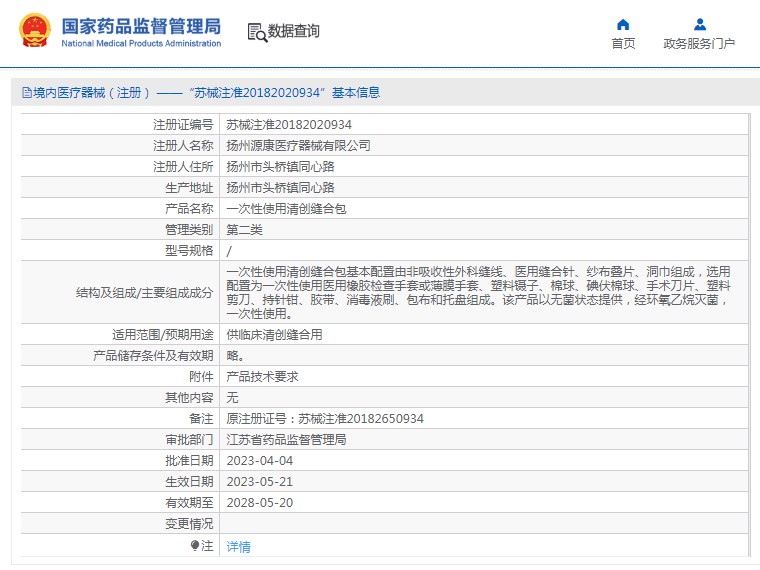Click the lightbulb icon next to 注

195,546
